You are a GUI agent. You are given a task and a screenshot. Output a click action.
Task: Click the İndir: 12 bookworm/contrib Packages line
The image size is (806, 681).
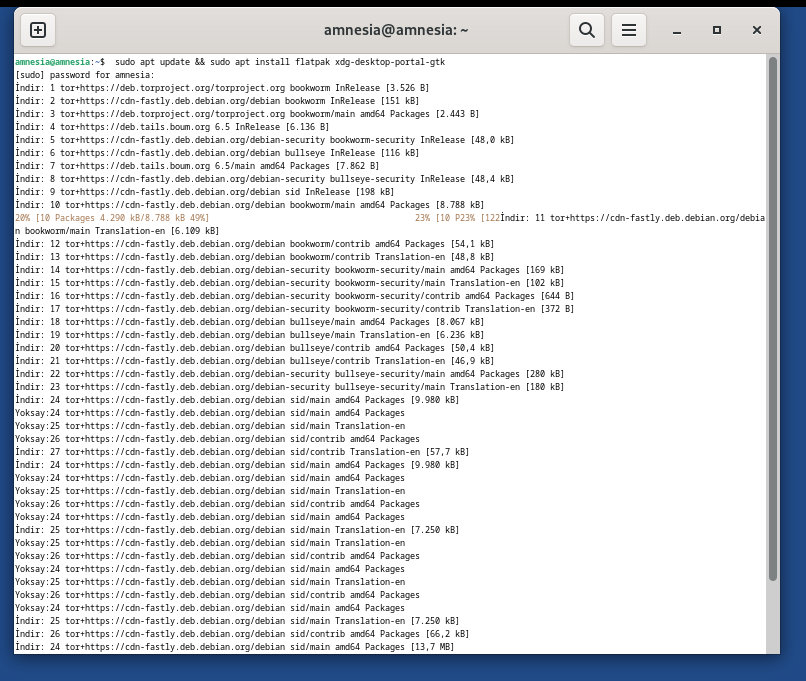point(254,244)
